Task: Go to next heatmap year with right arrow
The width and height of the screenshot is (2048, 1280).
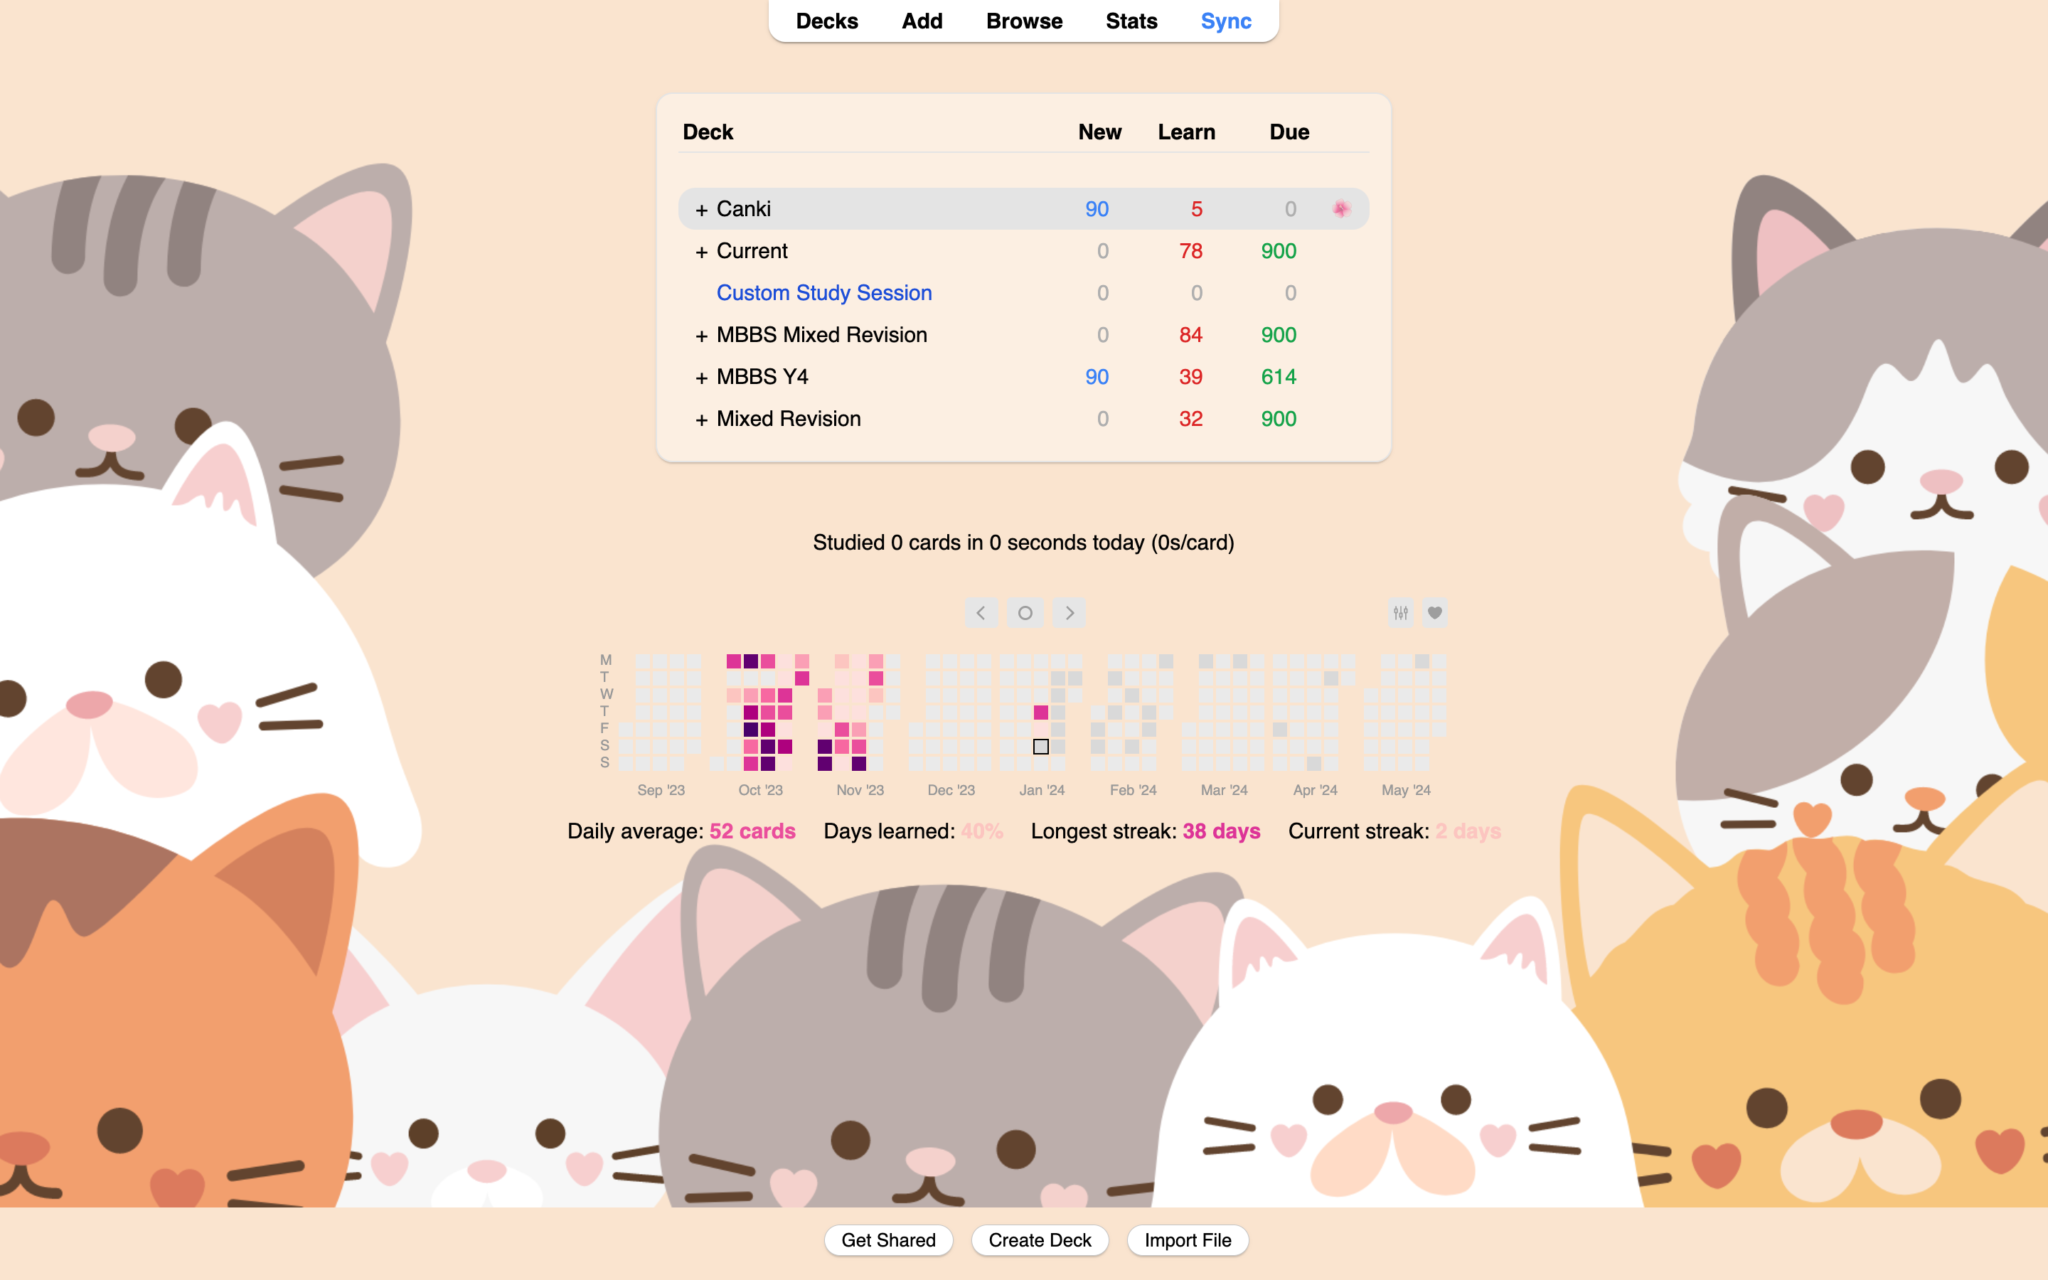Action: click(x=1068, y=613)
